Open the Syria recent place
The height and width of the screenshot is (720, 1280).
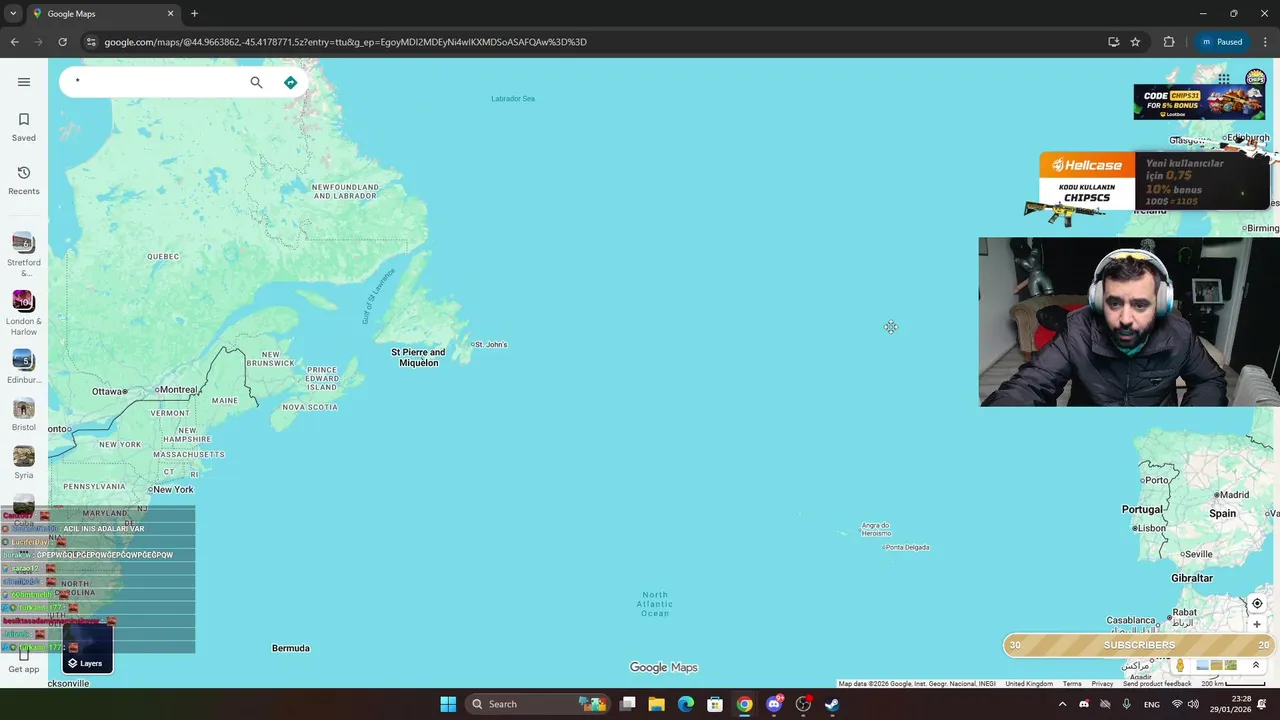24,462
